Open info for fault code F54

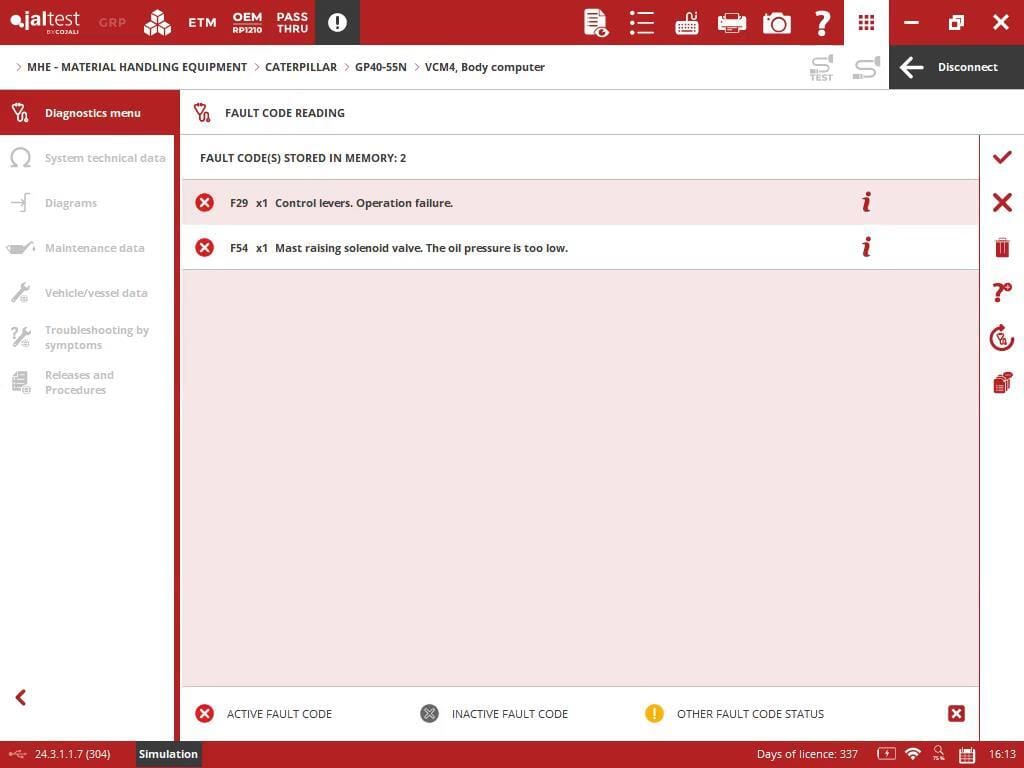coord(866,247)
